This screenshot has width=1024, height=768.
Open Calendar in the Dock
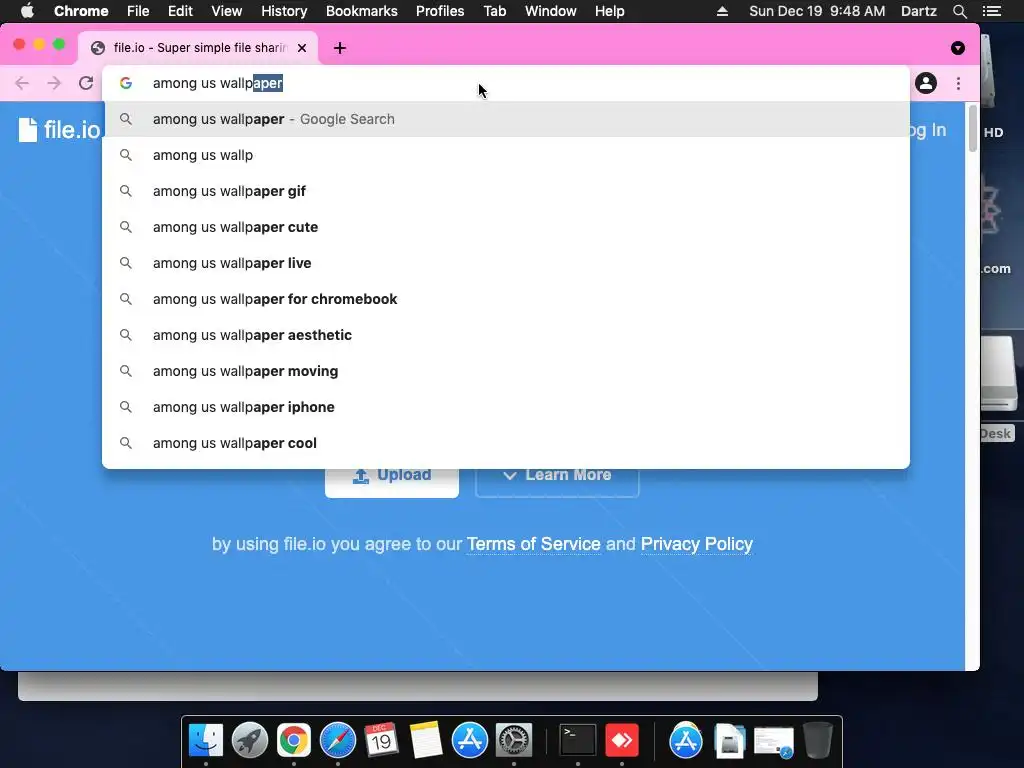pos(381,741)
